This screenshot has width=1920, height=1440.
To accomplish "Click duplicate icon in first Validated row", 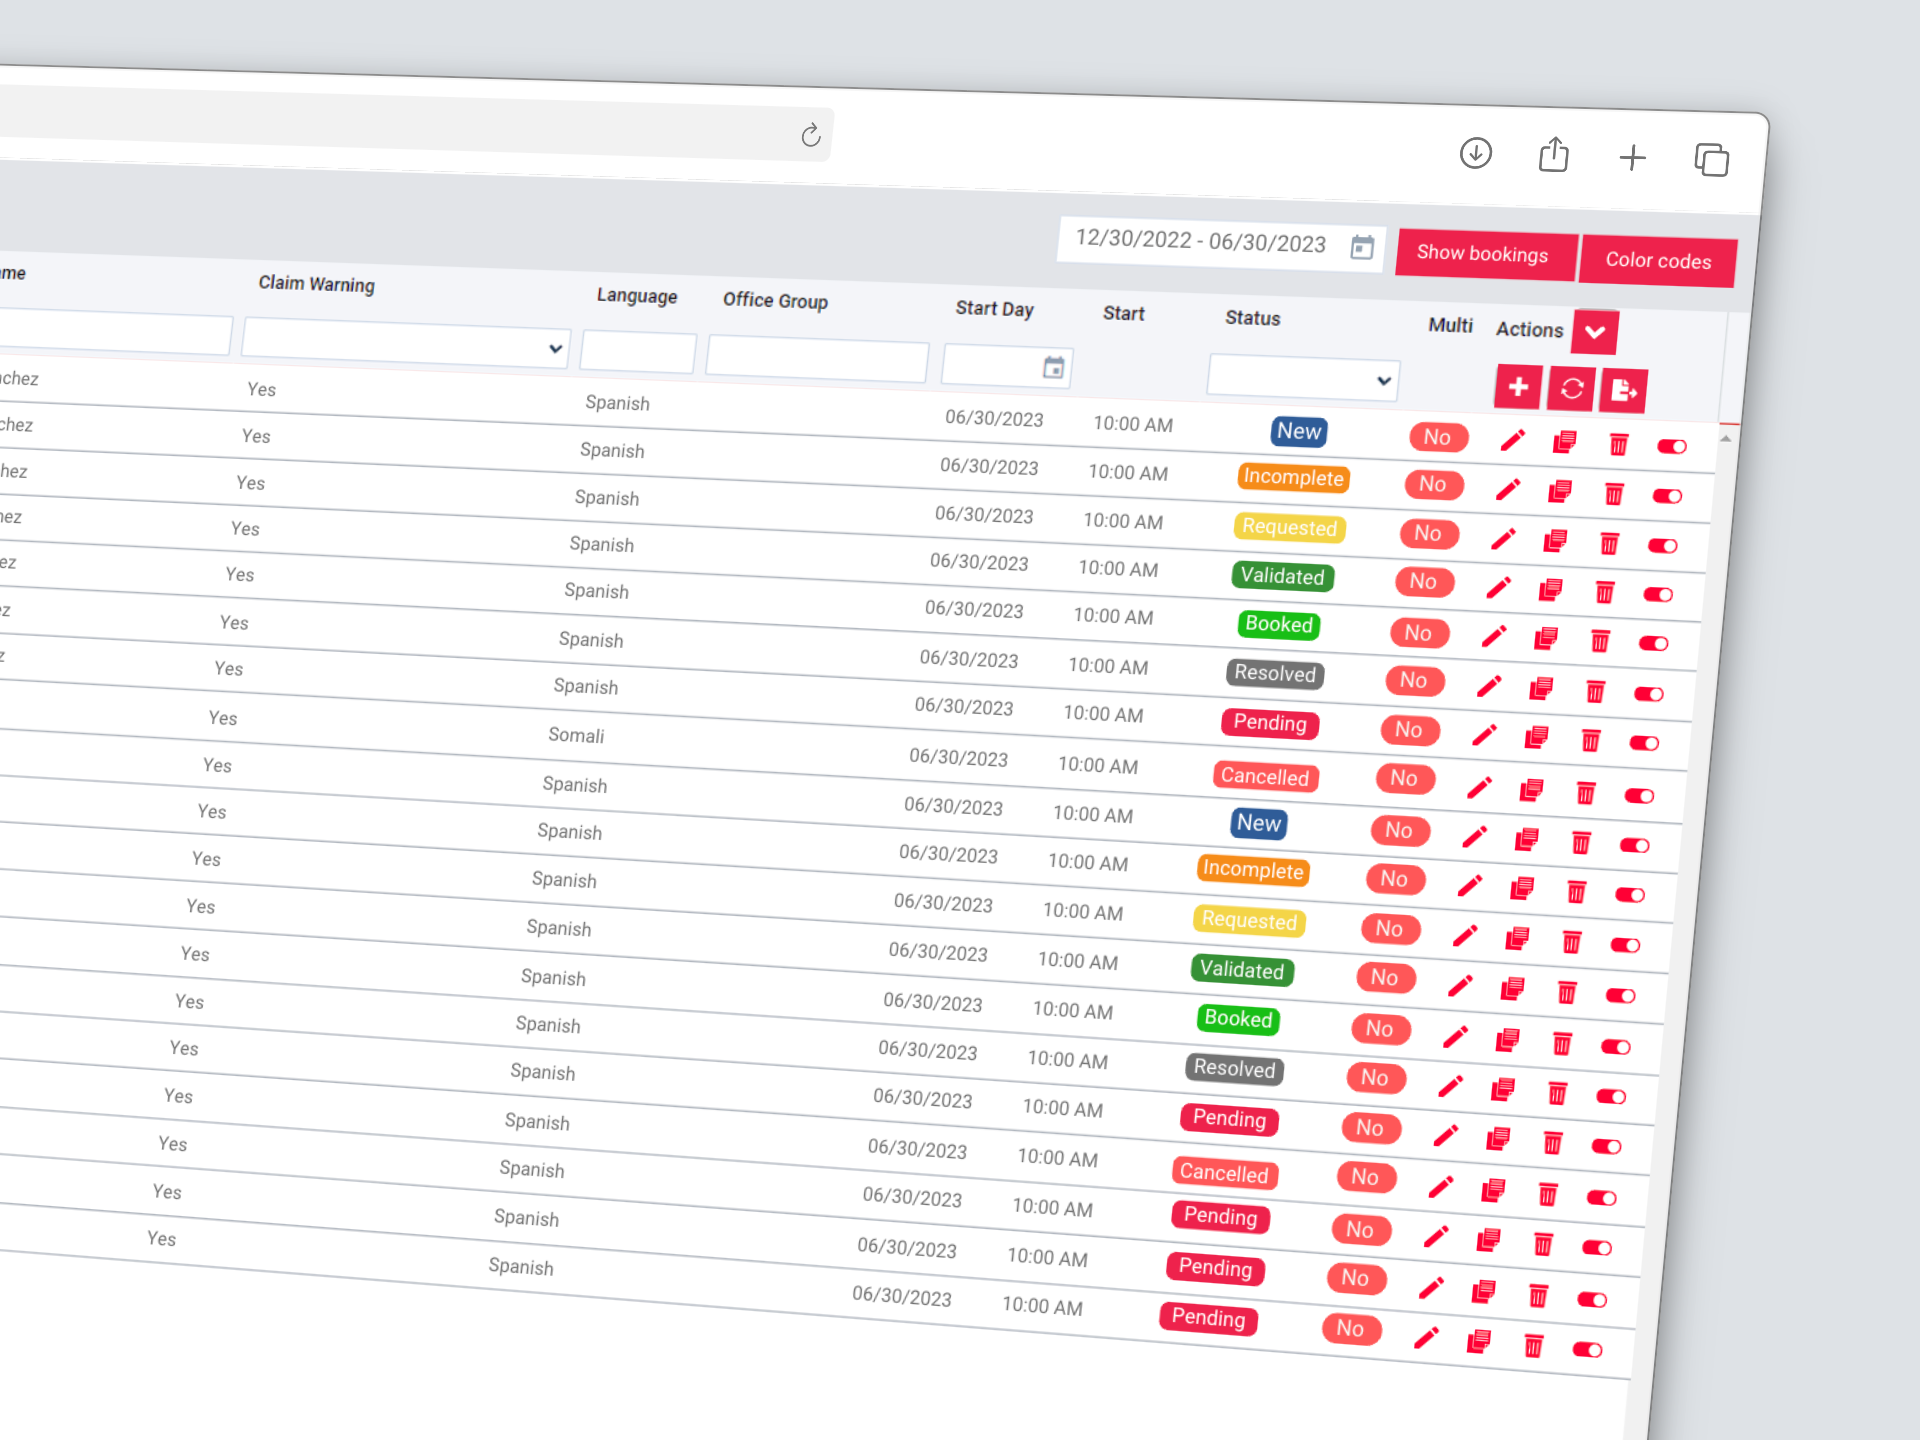I will pos(1551,590).
